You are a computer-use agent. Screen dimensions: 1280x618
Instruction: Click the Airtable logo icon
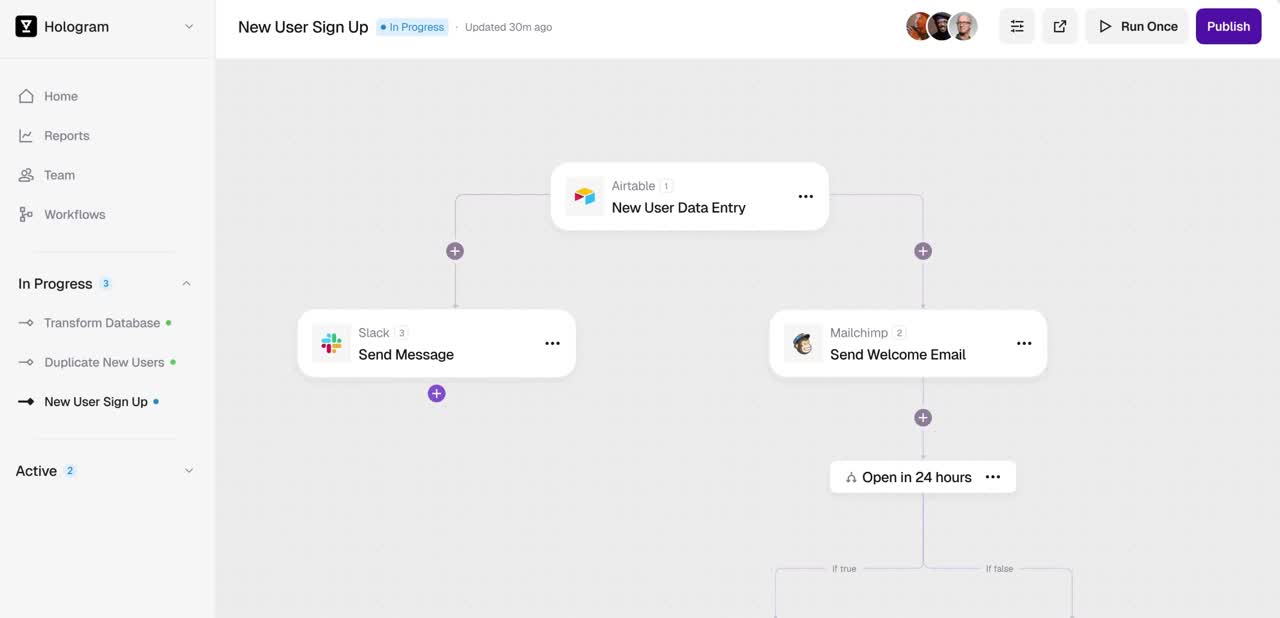coord(585,197)
